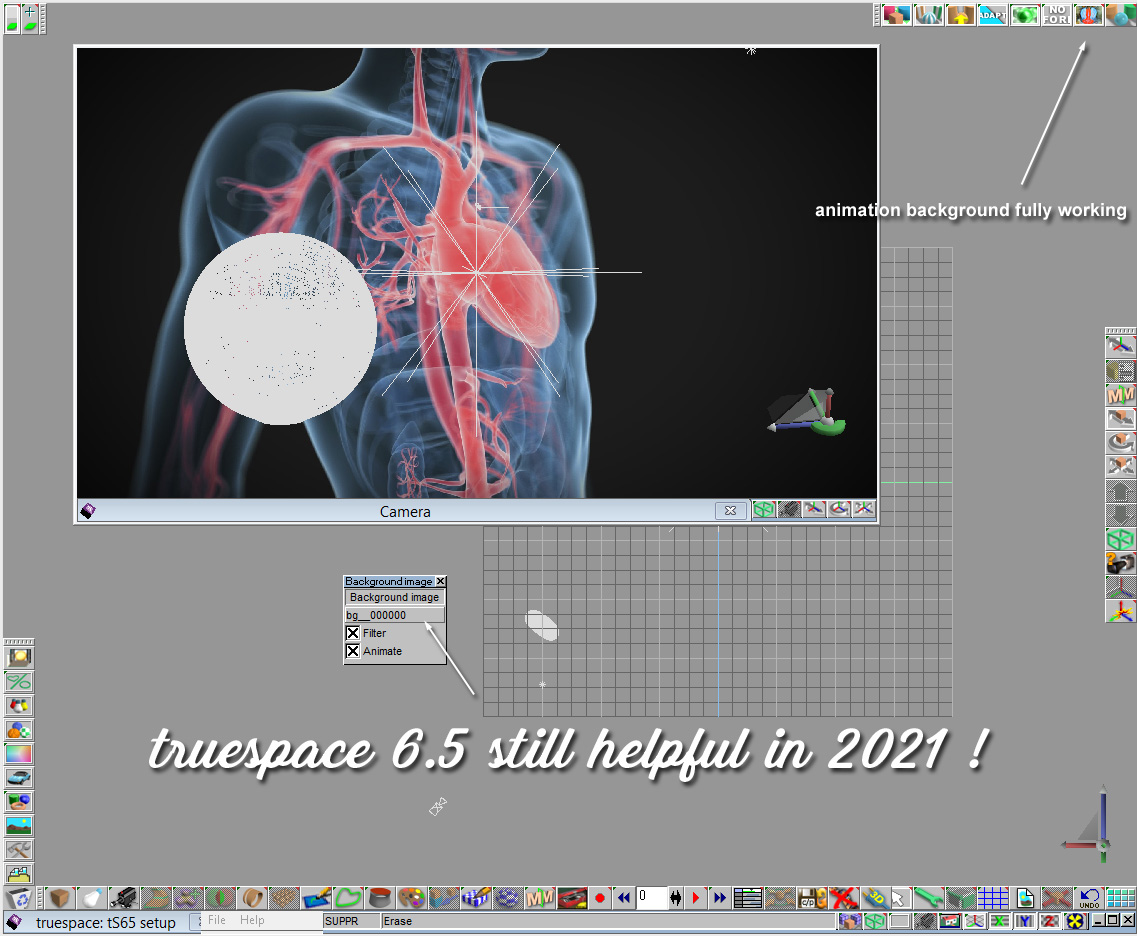Image resolution: width=1137 pixels, height=936 pixels.
Task: Toggle the Y axis lock
Action: click(x=1025, y=921)
